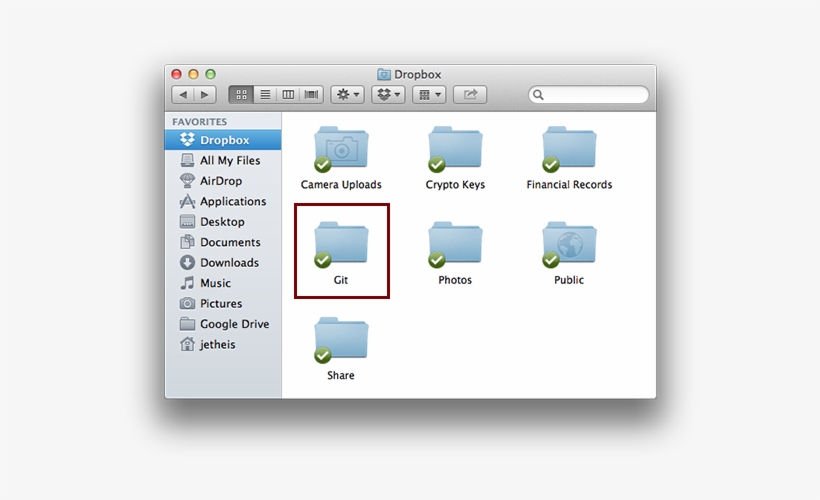Select the Share folder icon
820x500 pixels.
341,340
